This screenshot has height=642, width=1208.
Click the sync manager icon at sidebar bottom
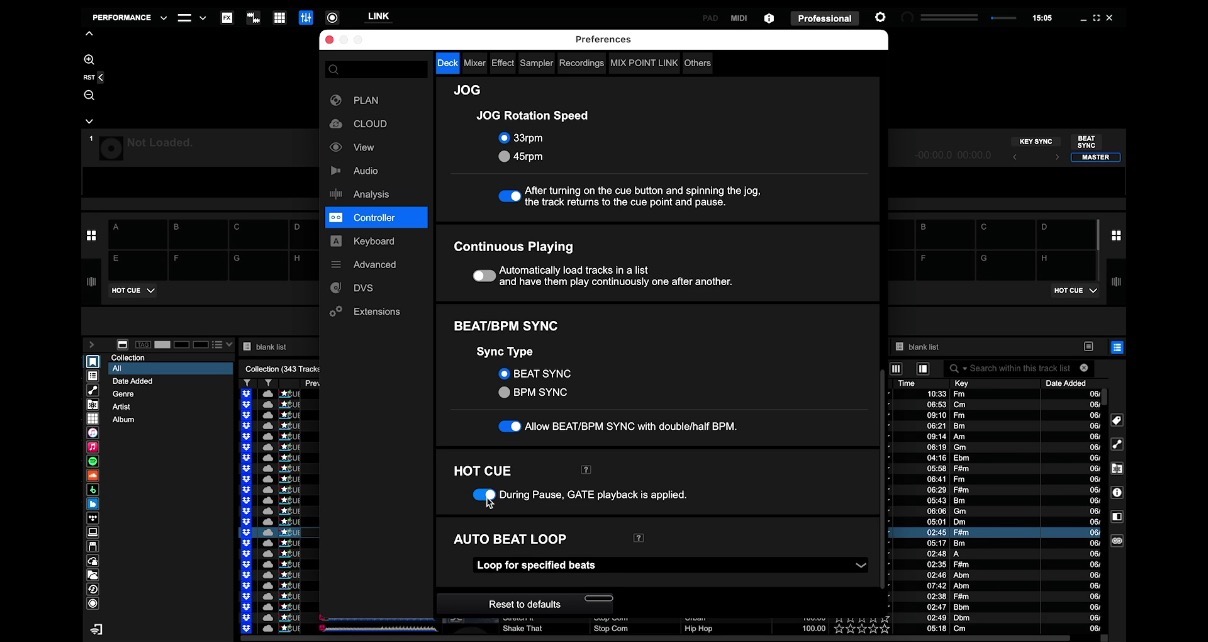click(x=96, y=629)
